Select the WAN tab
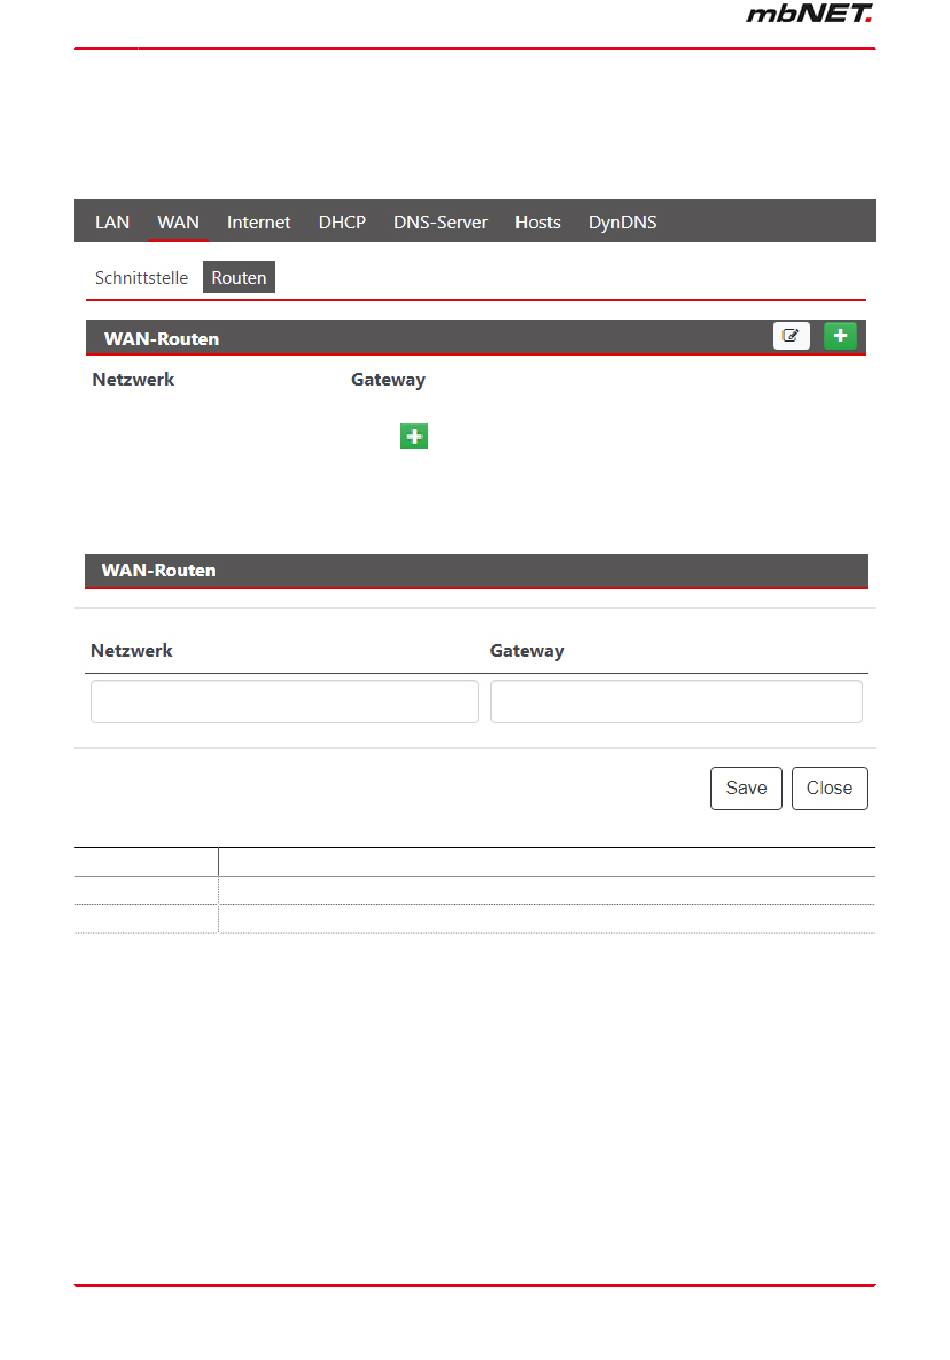 click(178, 222)
